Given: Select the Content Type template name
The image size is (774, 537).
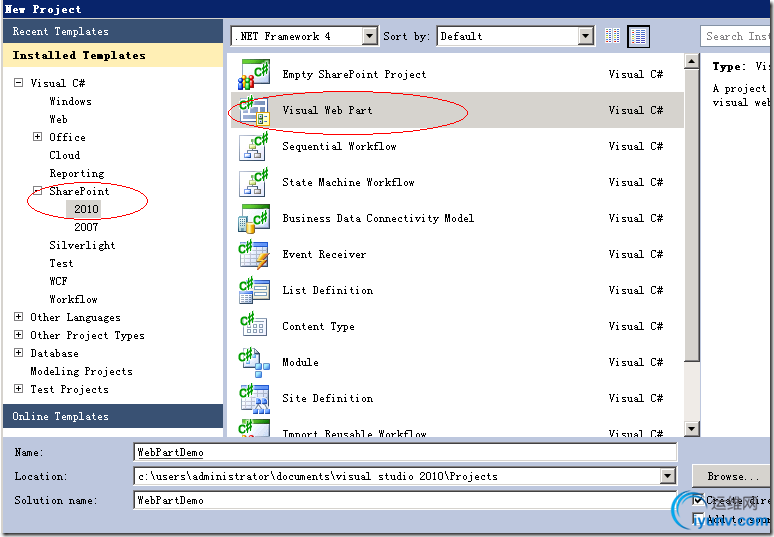Looking at the screenshot, I should tap(318, 327).
